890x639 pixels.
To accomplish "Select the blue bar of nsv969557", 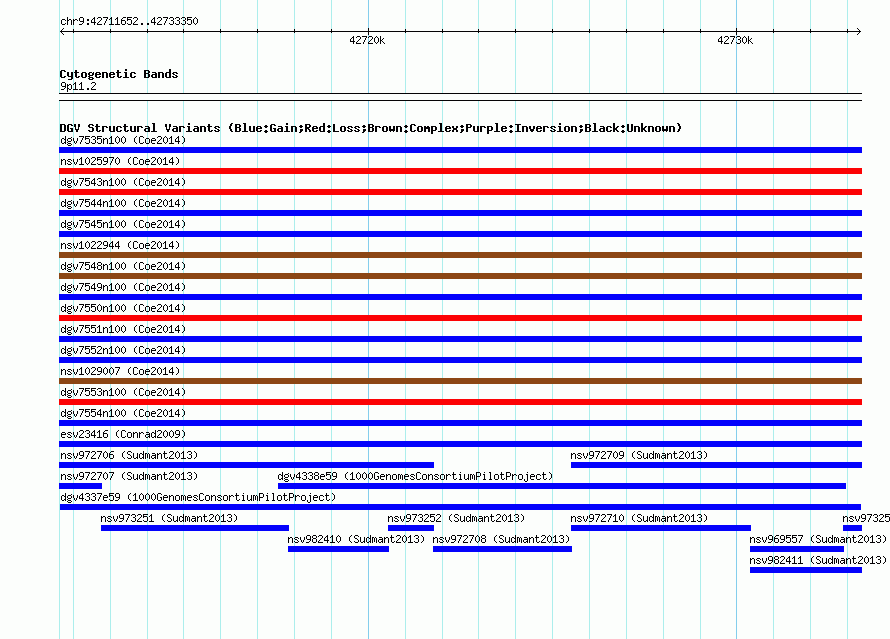I will coord(797,549).
